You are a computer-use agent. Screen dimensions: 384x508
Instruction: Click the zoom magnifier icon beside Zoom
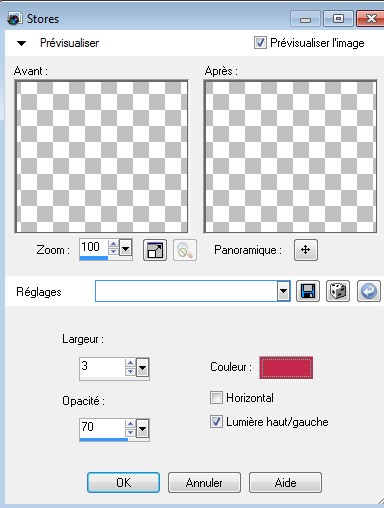[185, 250]
